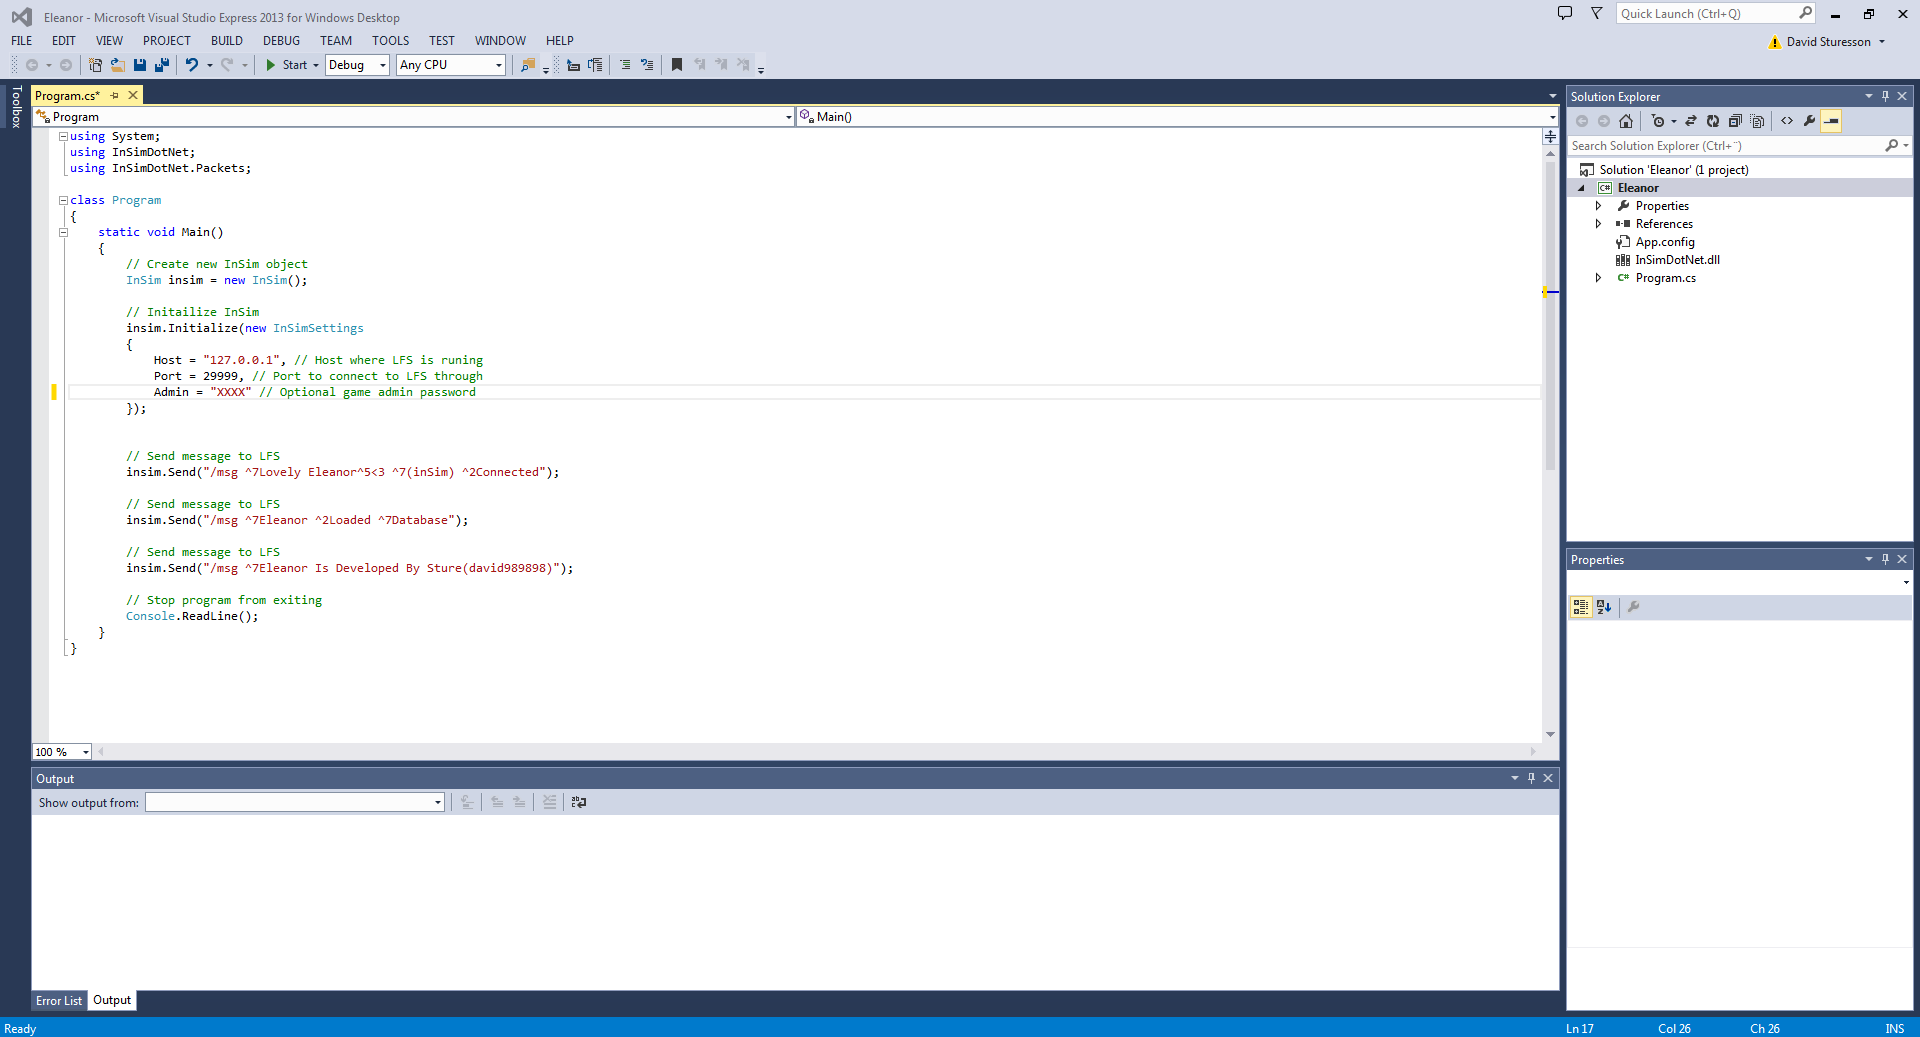Close the Program.cs editor tab
The image size is (1920, 1037).
pyautogui.click(x=133, y=95)
